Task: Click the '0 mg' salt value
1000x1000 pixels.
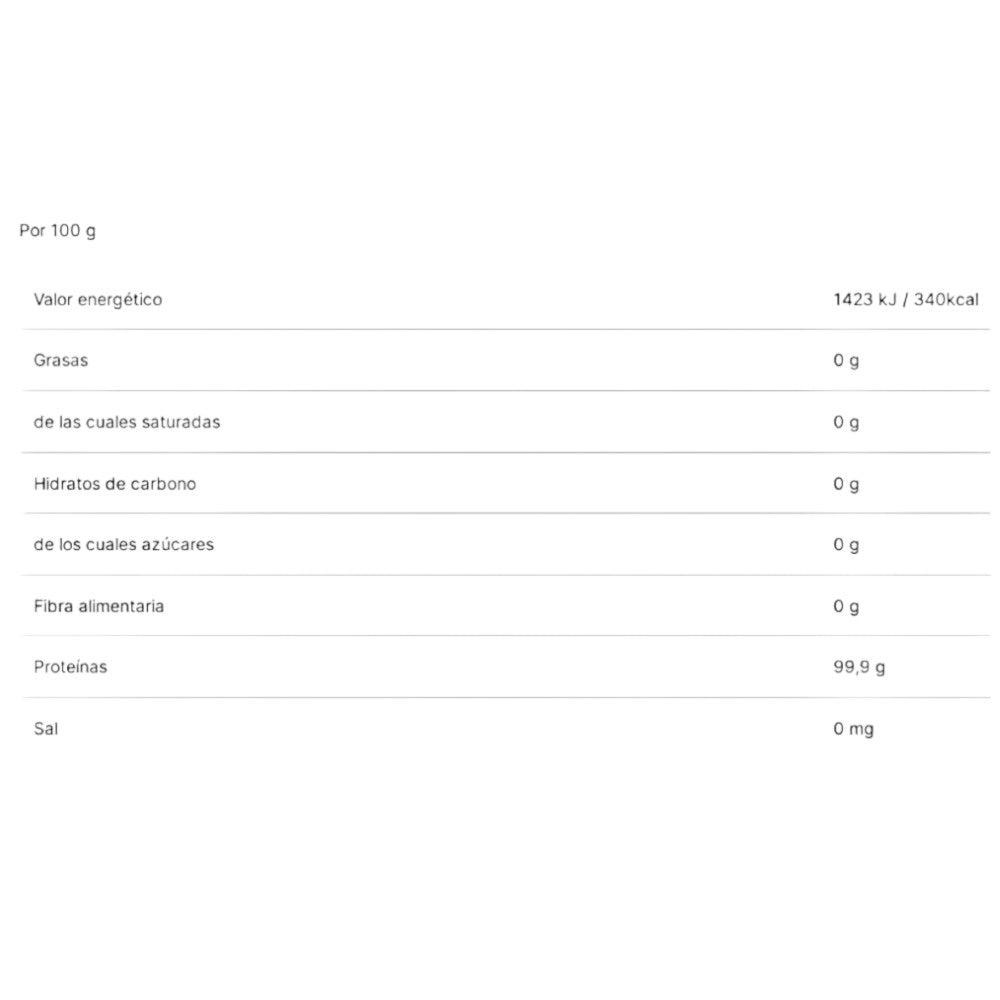Action: pyautogui.click(x=853, y=729)
